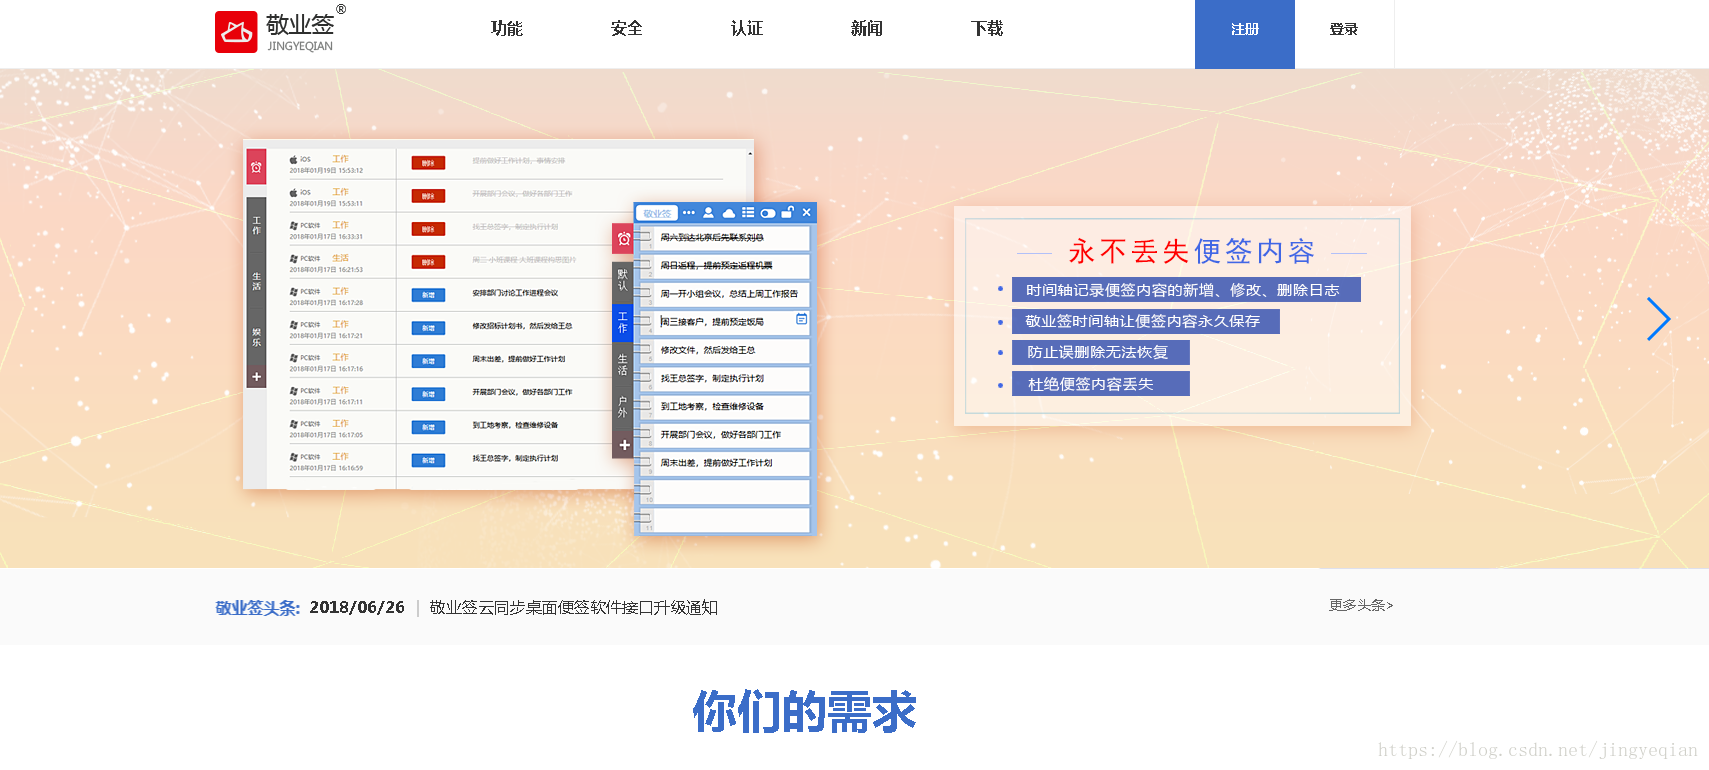
Task: Select the blue 工作 tab in note window
Action: (x=623, y=322)
